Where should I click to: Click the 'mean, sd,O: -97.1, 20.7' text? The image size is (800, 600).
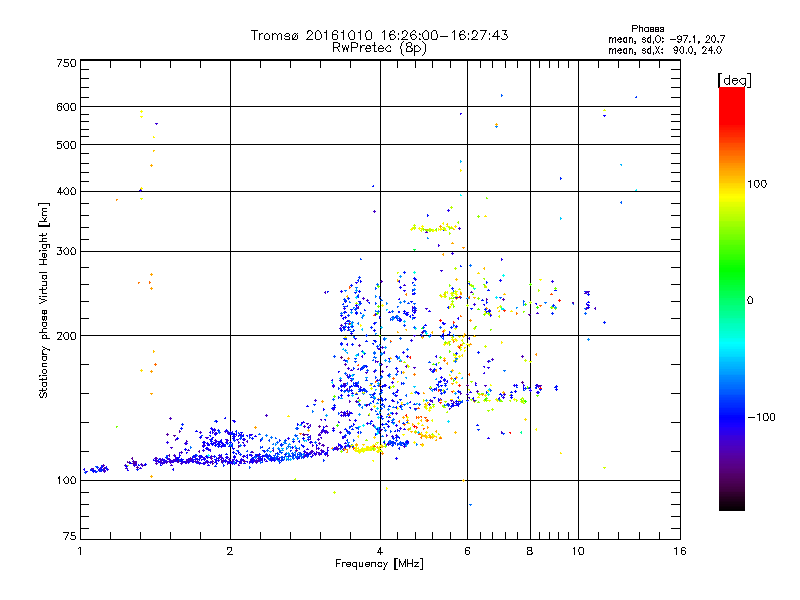pos(666,40)
